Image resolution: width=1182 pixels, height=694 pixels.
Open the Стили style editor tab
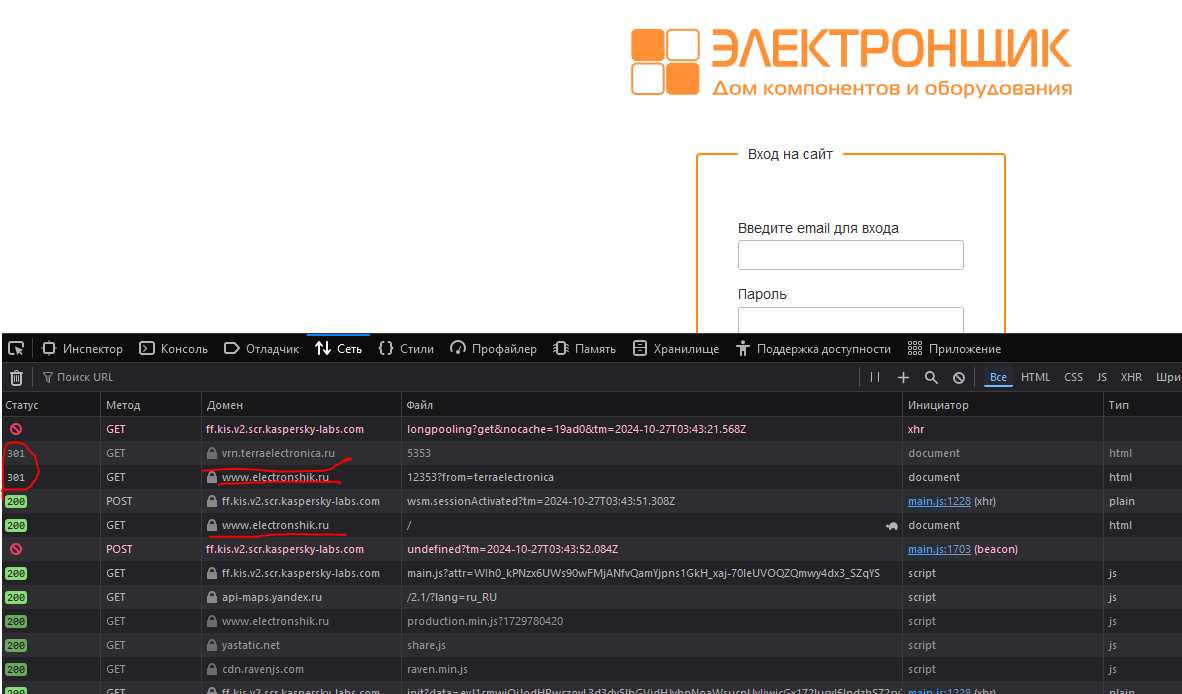(406, 349)
